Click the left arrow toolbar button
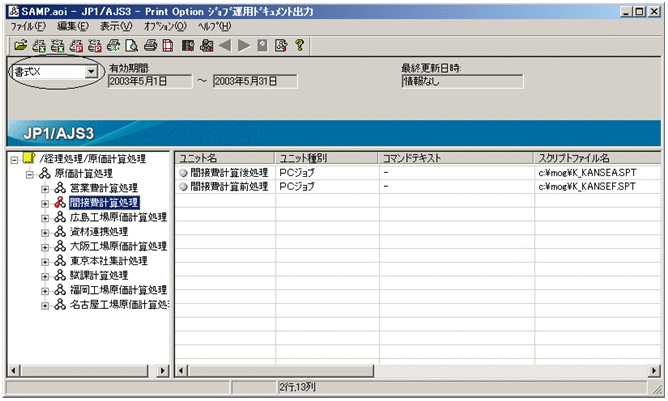Image resolution: width=668 pixels, height=401 pixels. point(225,45)
